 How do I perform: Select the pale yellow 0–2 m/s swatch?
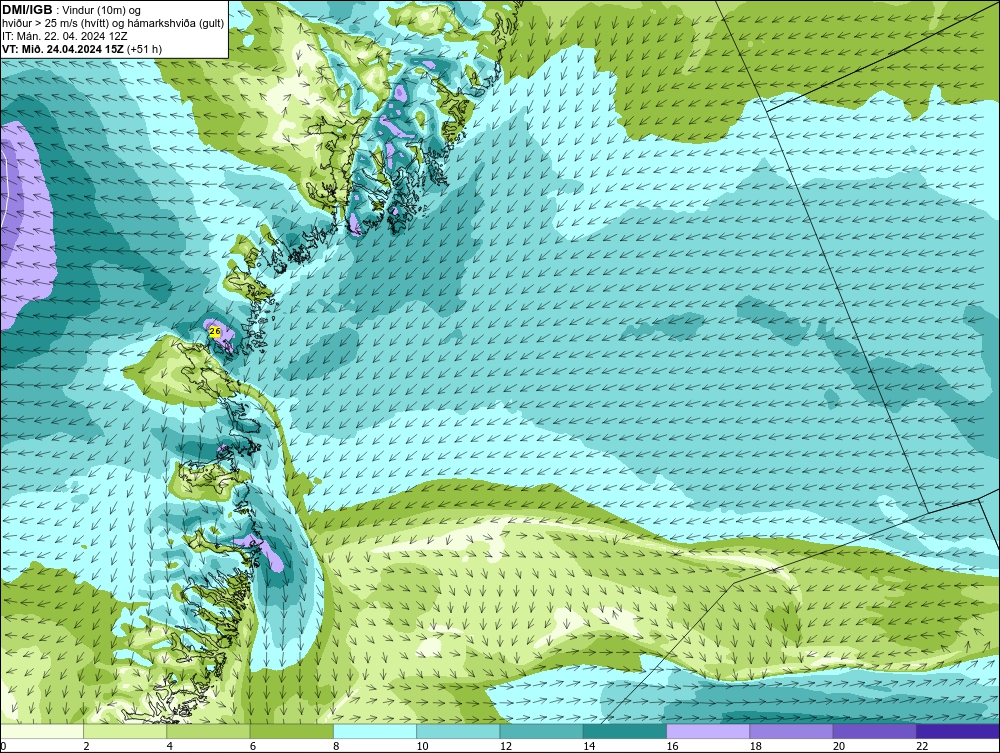click(41, 731)
